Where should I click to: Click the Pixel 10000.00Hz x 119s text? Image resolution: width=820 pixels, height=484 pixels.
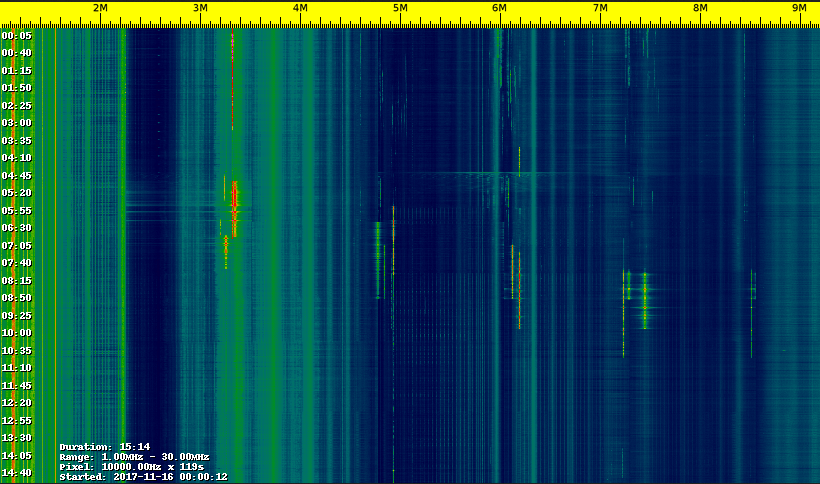(x=132, y=467)
